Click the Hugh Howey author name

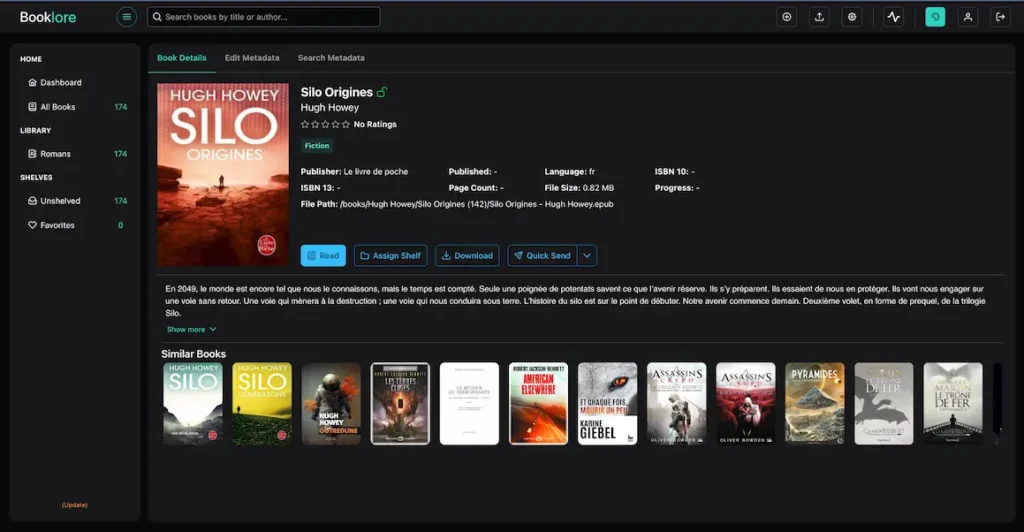pos(330,108)
